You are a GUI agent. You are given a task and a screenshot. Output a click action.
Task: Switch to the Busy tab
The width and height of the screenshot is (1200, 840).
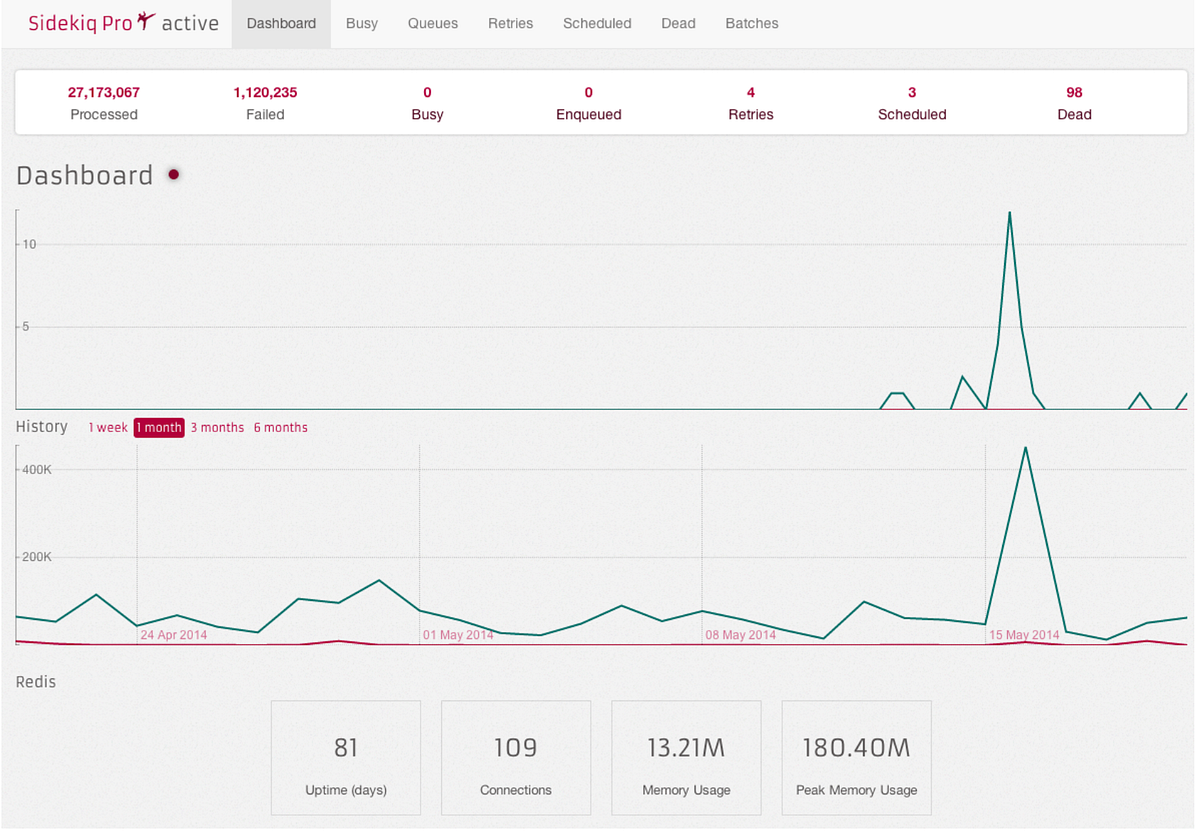[x=362, y=23]
